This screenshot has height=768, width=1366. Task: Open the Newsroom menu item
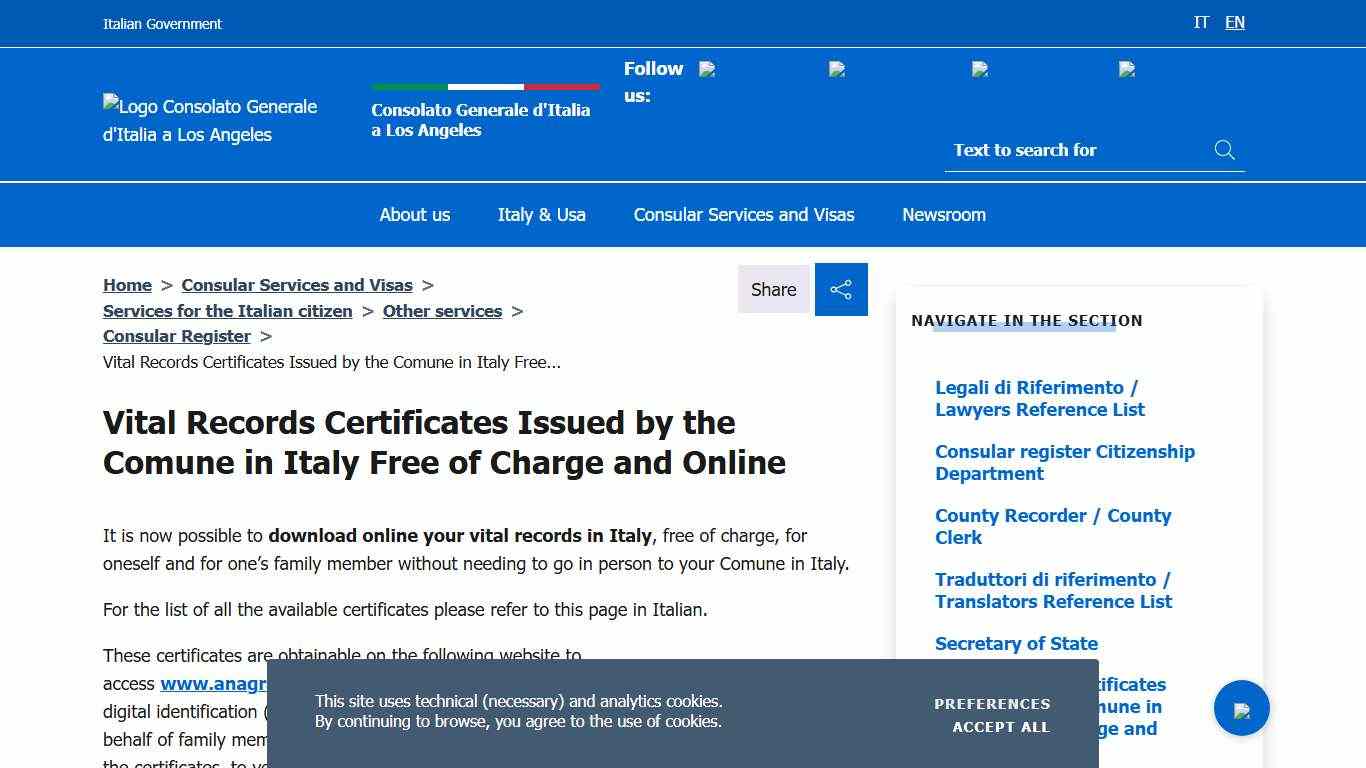(x=943, y=214)
